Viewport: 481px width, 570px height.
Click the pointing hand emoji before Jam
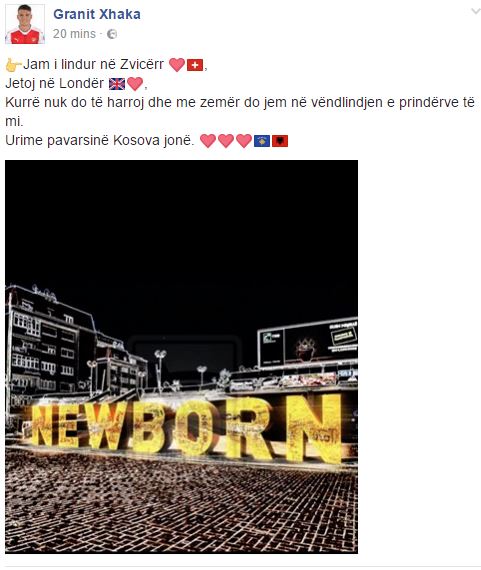click(x=13, y=65)
